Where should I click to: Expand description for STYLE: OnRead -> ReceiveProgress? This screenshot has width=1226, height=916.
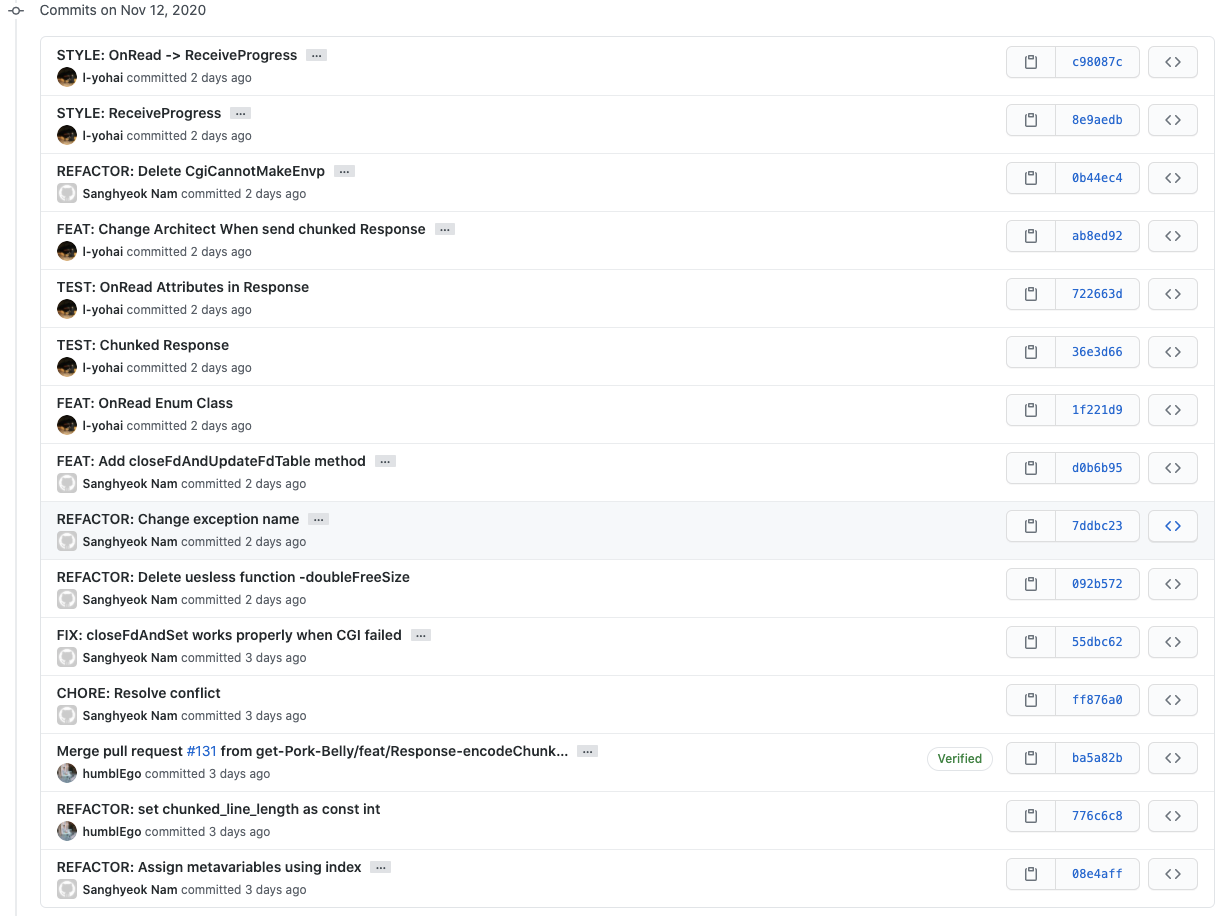coord(316,56)
